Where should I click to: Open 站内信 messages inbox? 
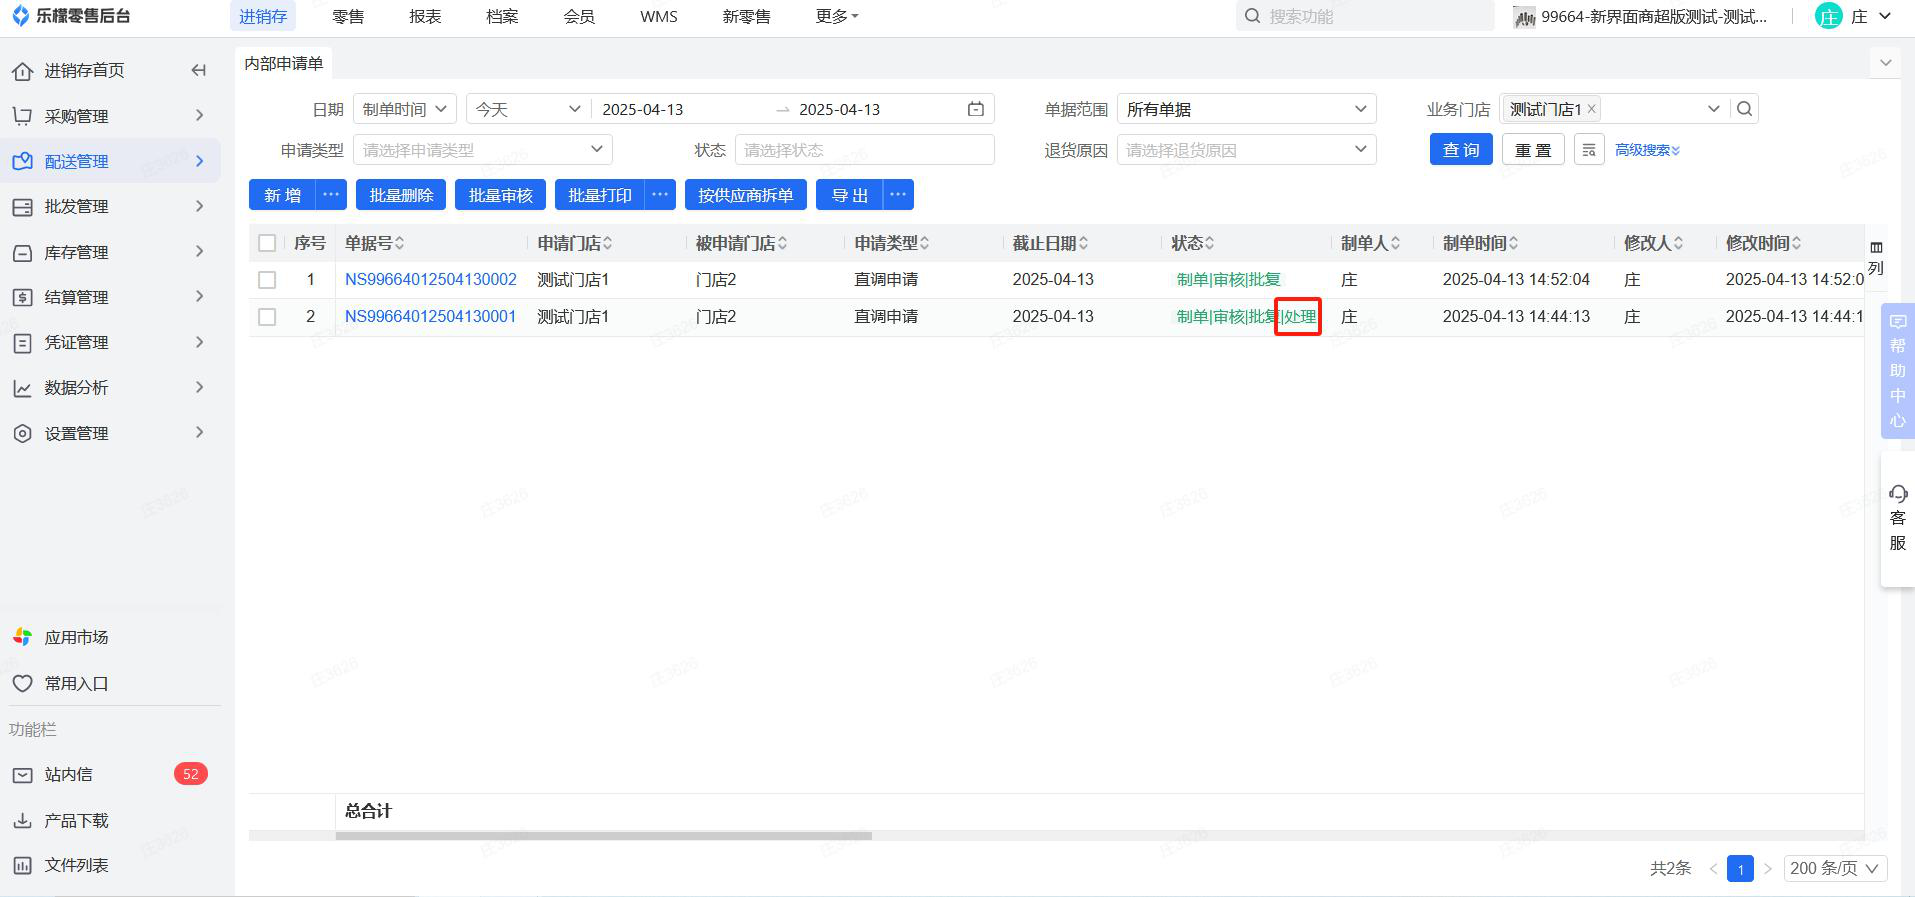(68, 774)
